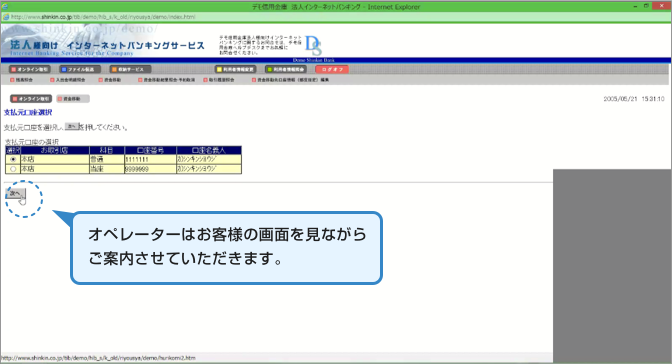Open the 残高照会 submenu link

[x=21, y=80]
